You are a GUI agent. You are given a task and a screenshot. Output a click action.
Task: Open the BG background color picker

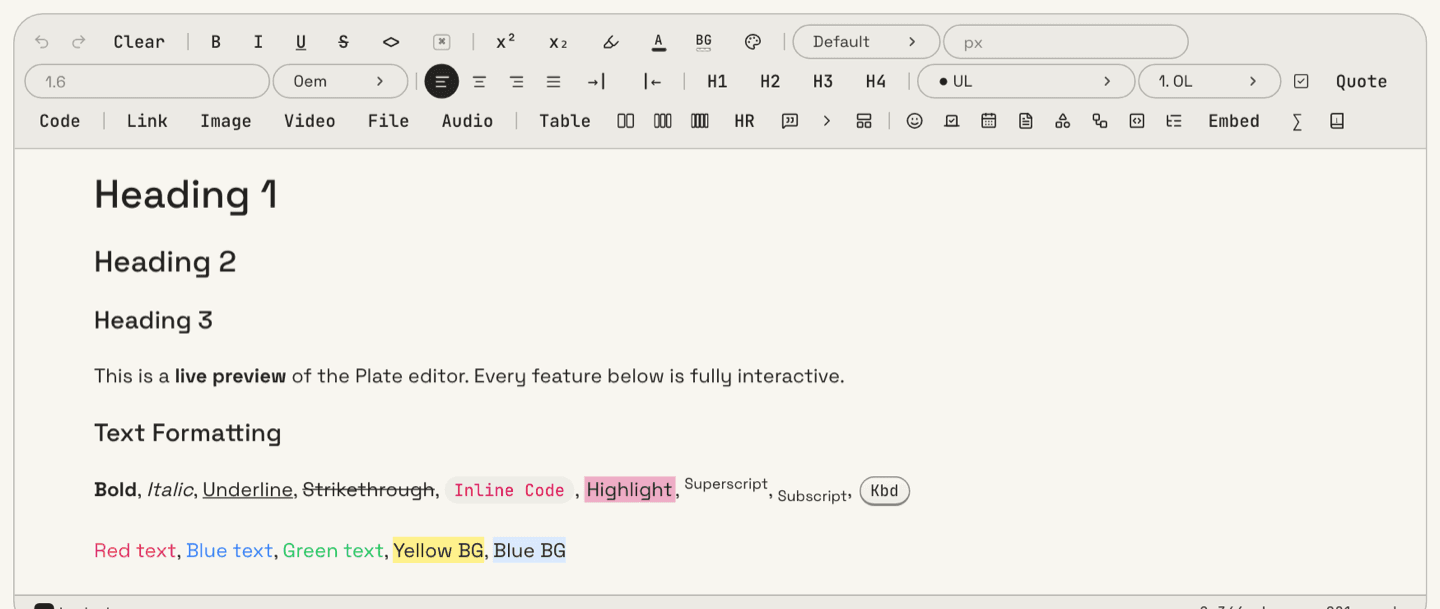click(x=704, y=42)
